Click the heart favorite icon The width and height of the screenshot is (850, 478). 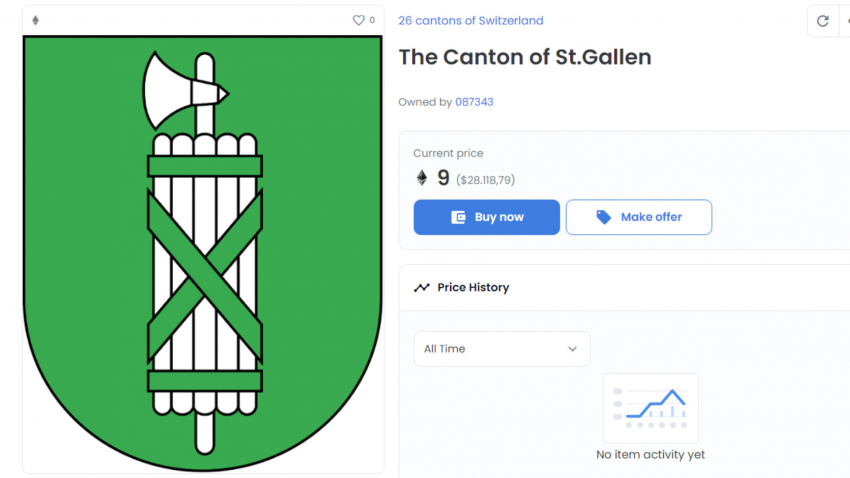tap(358, 21)
